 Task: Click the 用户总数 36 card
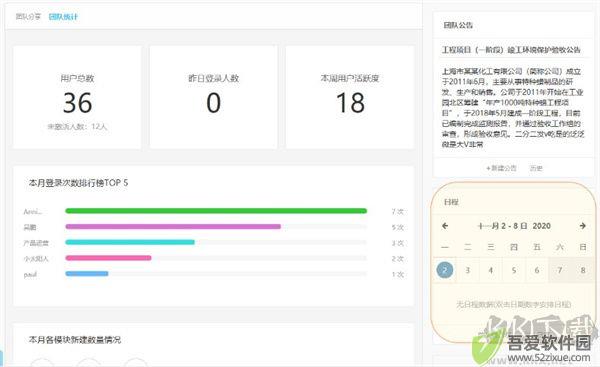coord(77,97)
